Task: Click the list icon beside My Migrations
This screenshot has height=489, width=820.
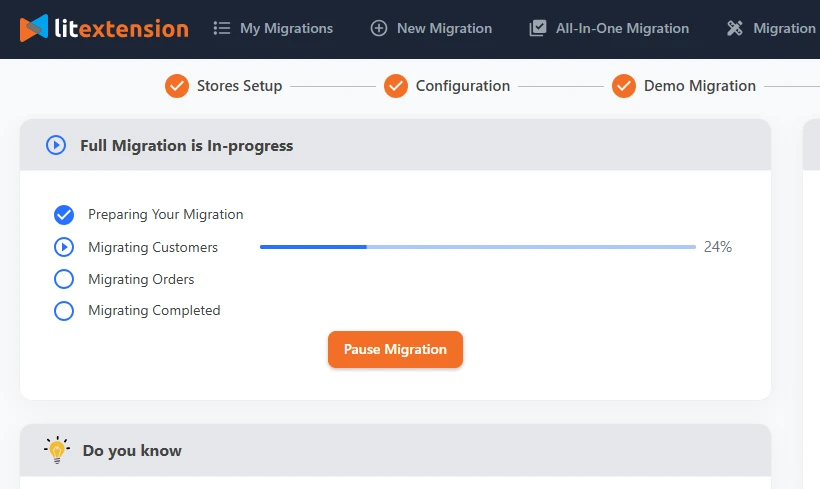Action: pos(222,28)
